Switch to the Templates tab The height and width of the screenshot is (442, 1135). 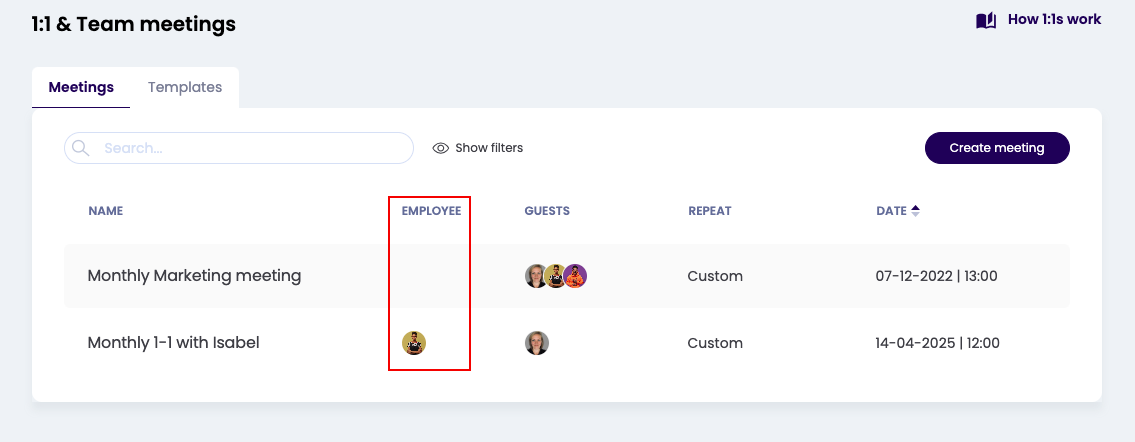pos(185,87)
